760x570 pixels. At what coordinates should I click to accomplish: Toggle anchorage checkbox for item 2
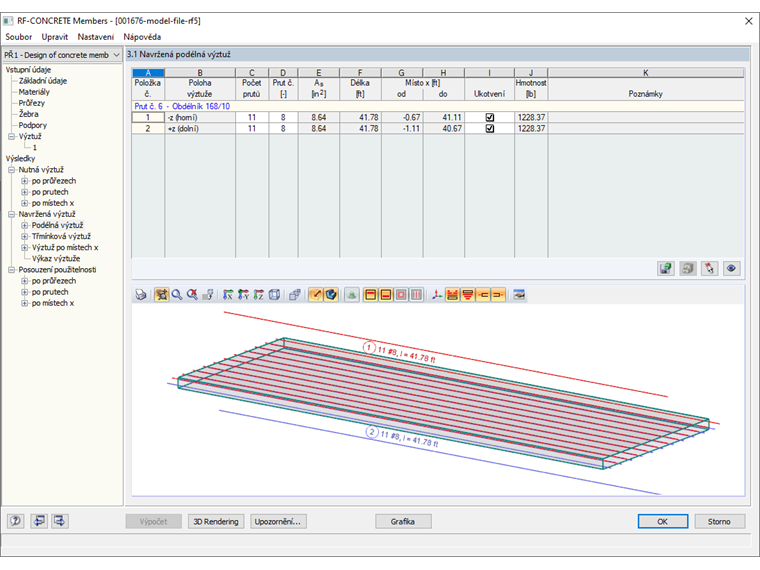coord(490,128)
